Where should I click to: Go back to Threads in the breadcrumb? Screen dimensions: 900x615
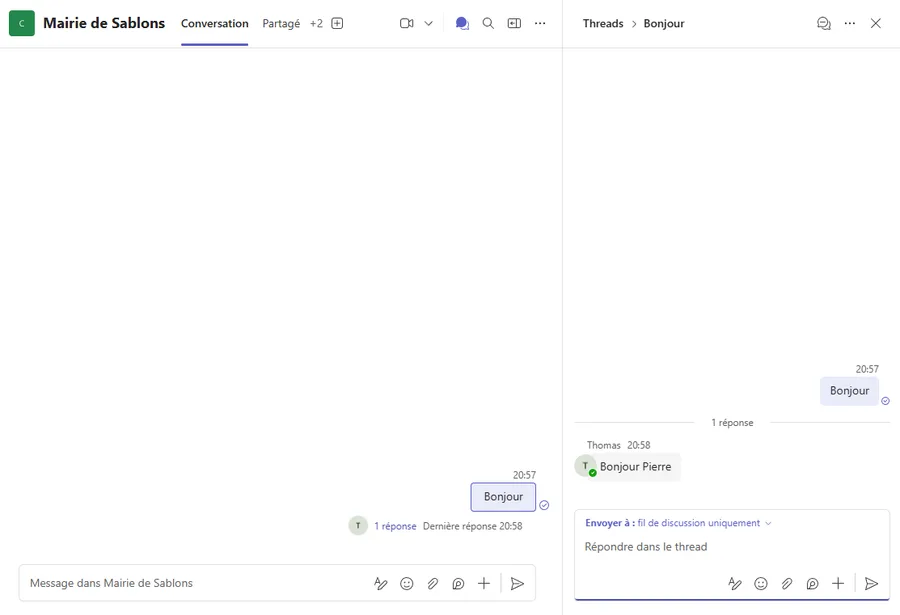(603, 24)
